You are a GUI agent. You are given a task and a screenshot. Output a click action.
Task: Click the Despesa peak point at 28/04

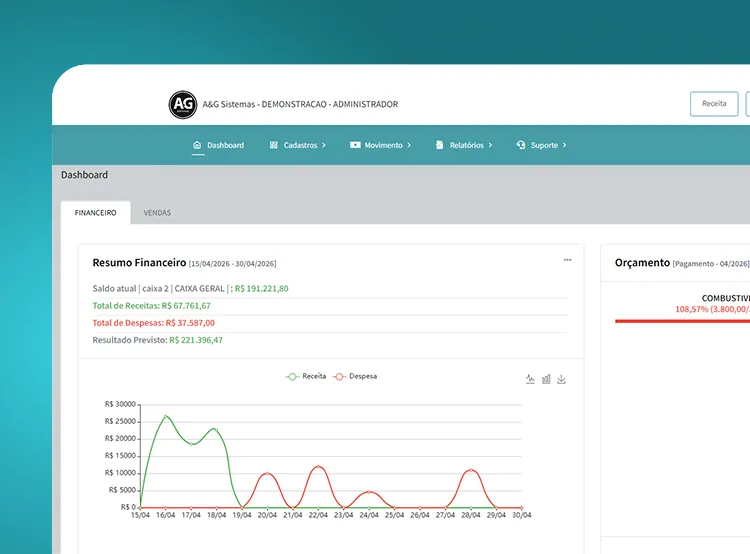click(x=471, y=470)
